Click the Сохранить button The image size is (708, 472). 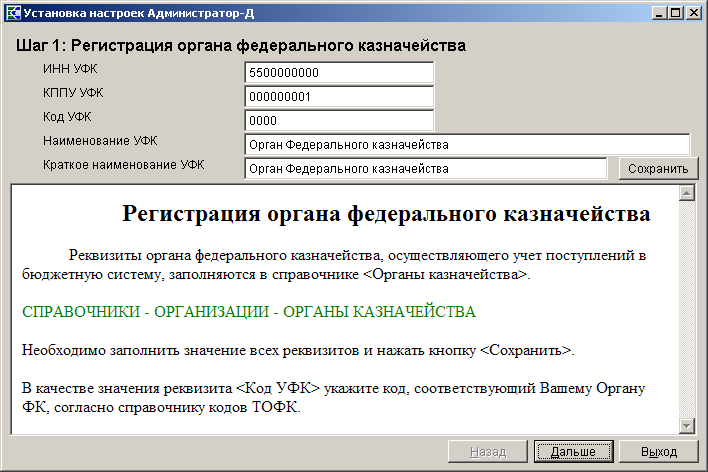click(658, 168)
